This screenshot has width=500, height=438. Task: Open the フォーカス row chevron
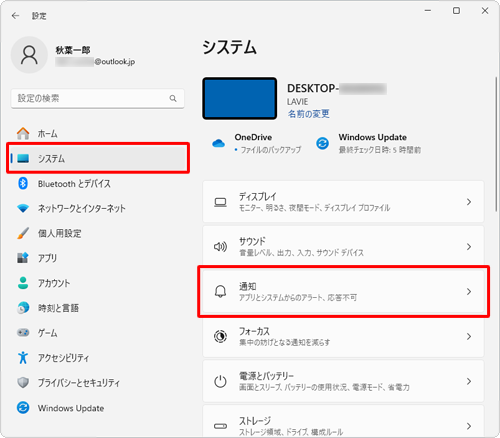pos(469,336)
